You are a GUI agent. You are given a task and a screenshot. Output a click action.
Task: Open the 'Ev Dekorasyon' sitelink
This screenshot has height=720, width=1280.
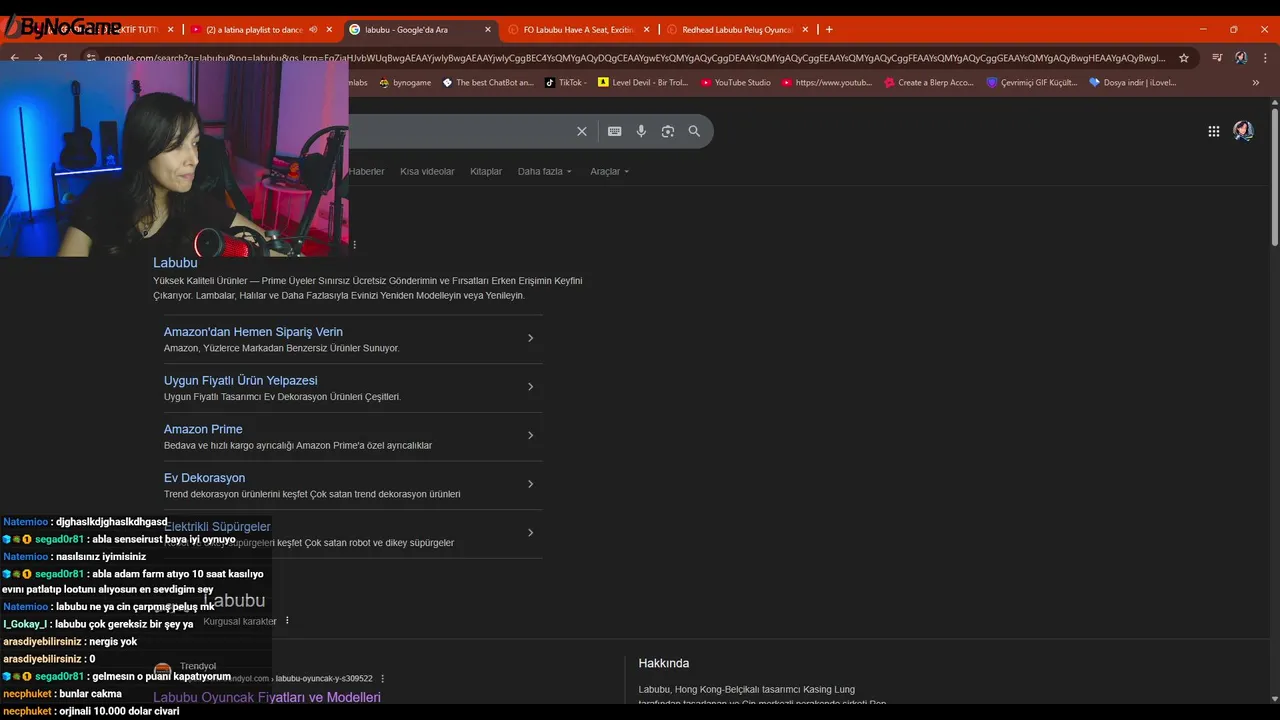204,478
